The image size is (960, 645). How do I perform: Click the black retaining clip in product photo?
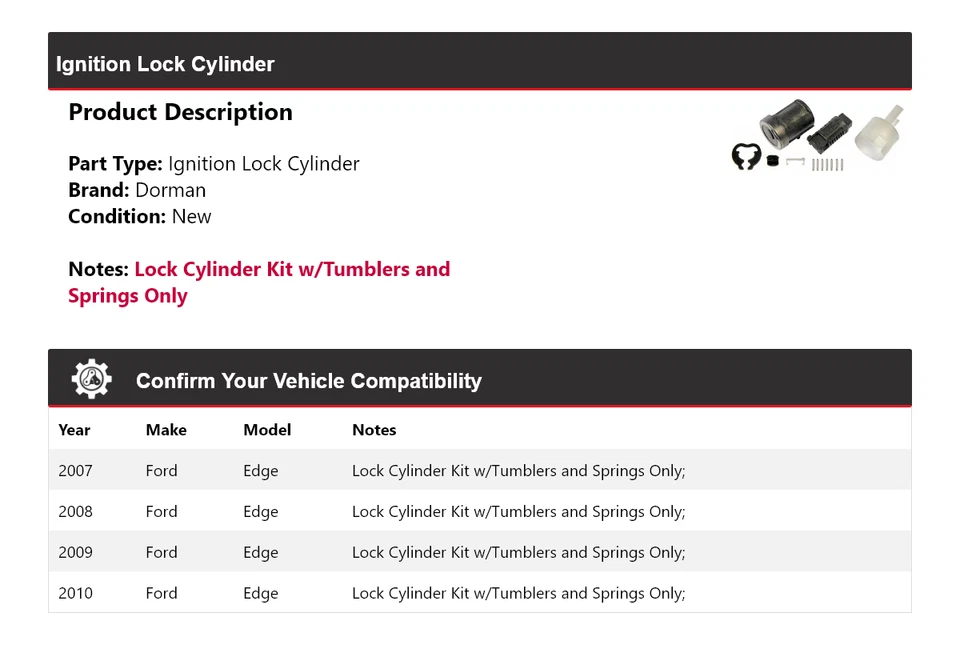746,156
